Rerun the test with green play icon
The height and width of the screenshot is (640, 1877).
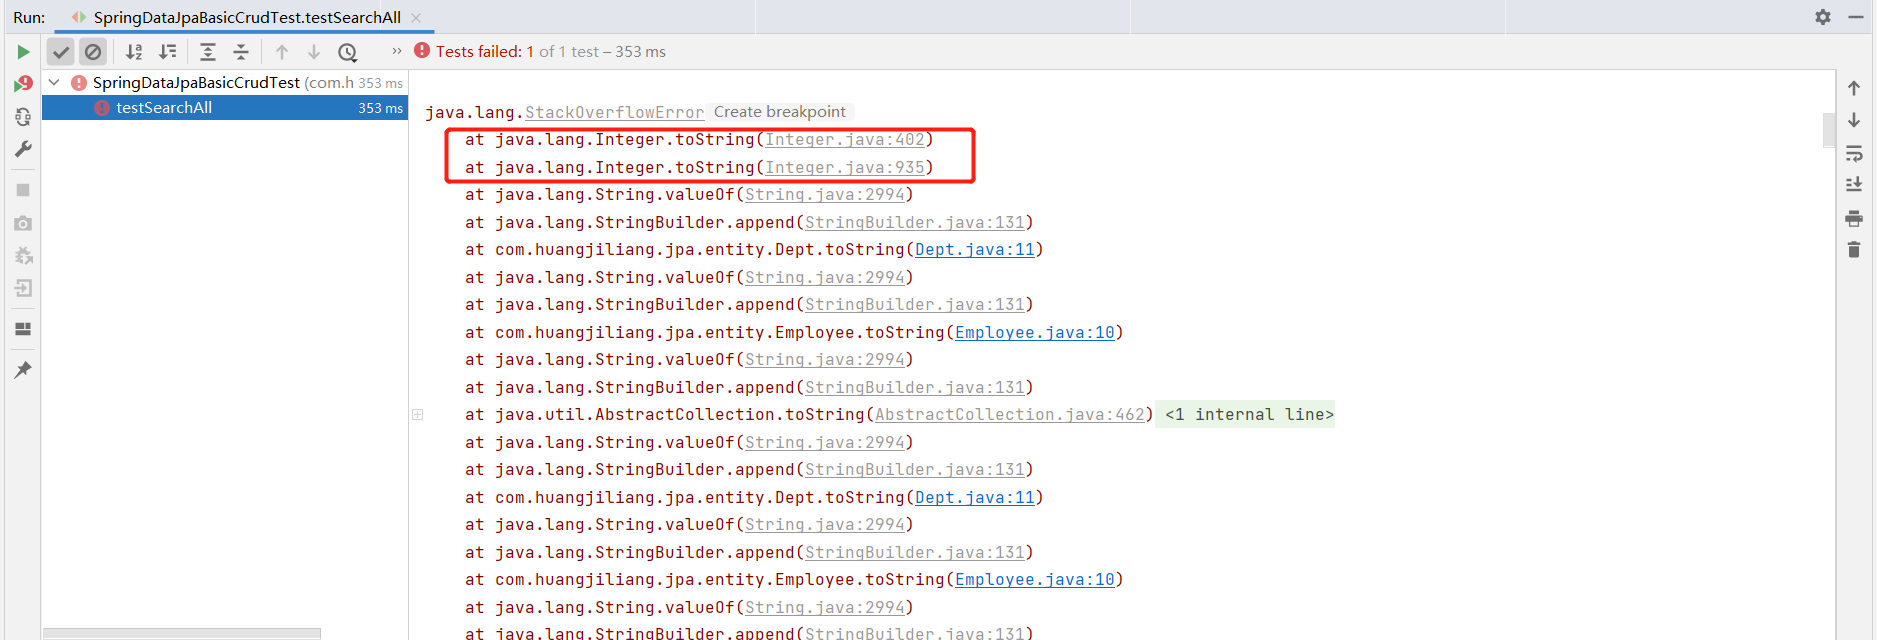(23, 52)
